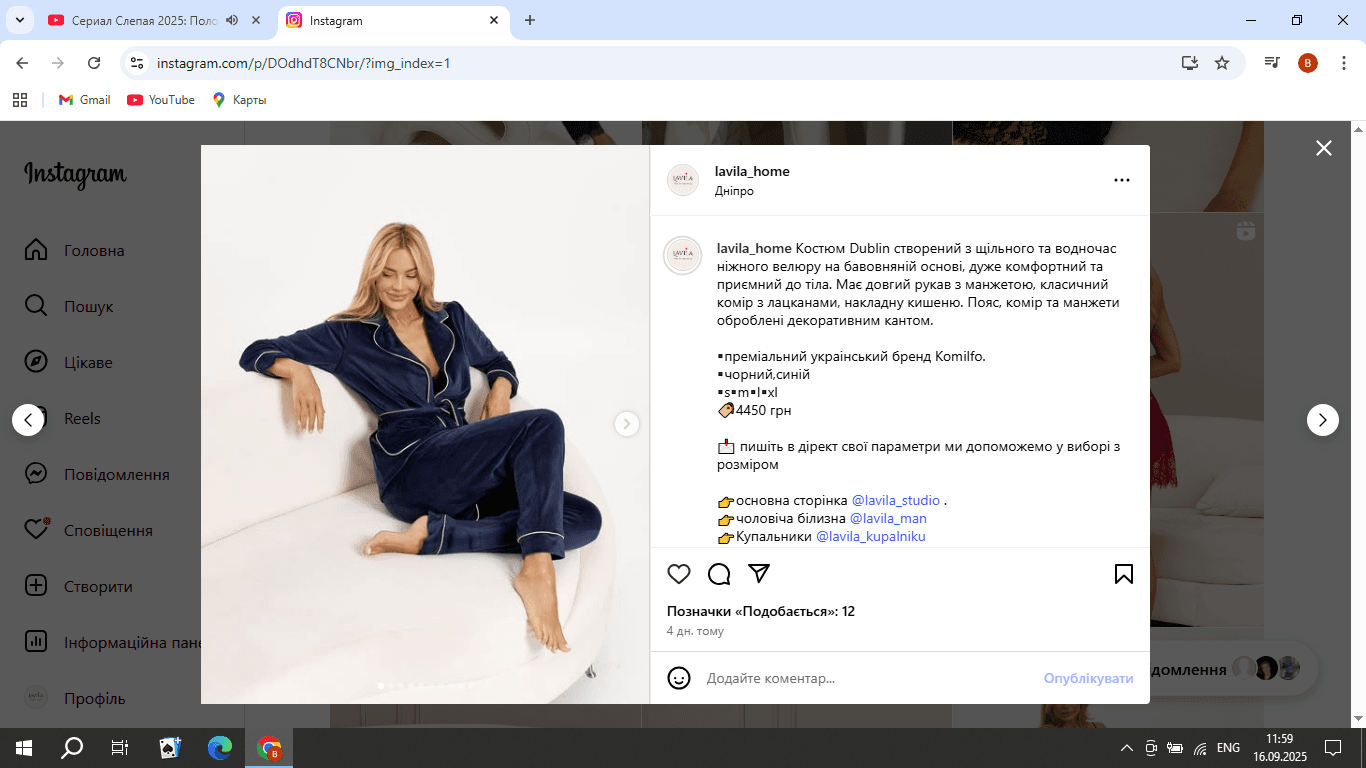1366x768 pixels.
Task: Show hidden tray icons chevron
Action: click(x=1127, y=748)
